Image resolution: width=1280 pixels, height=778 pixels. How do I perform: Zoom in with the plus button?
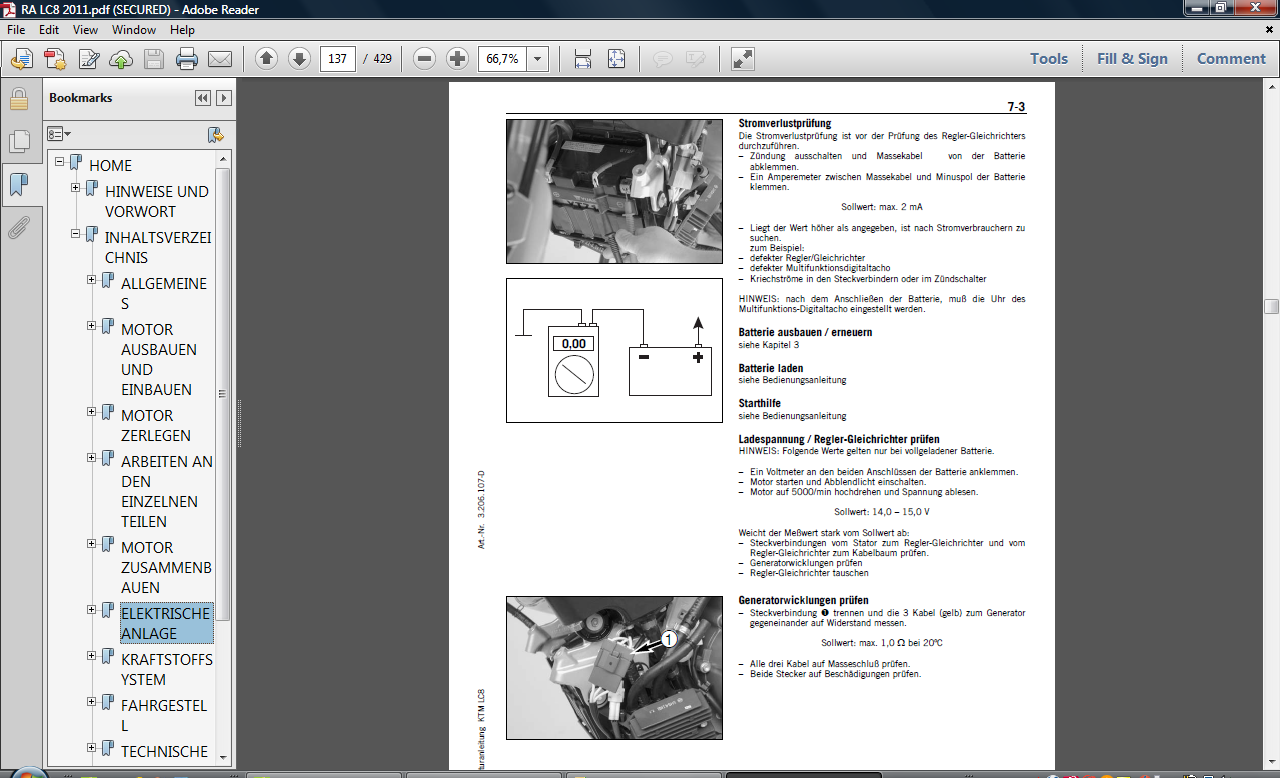[457, 59]
